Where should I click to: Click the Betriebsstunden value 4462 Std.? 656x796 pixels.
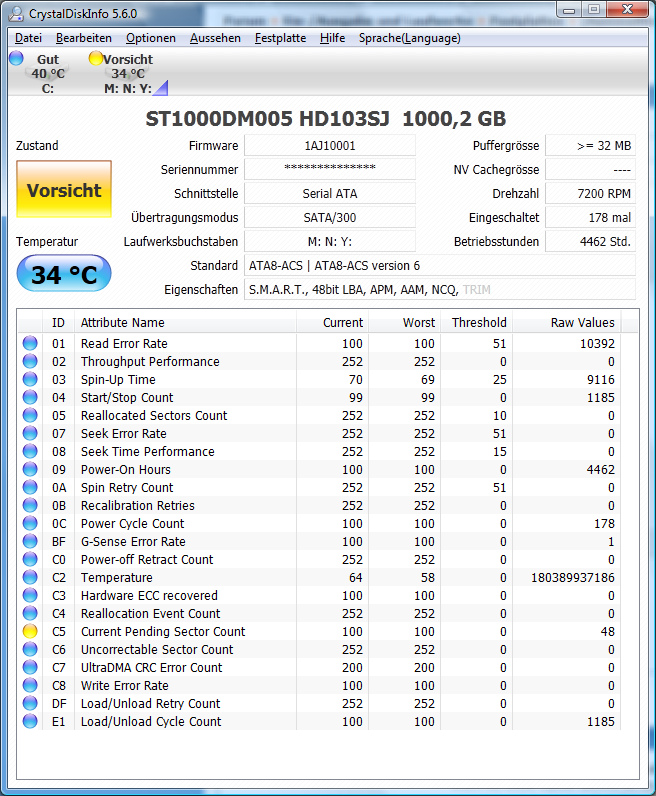click(x=590, y=242)
